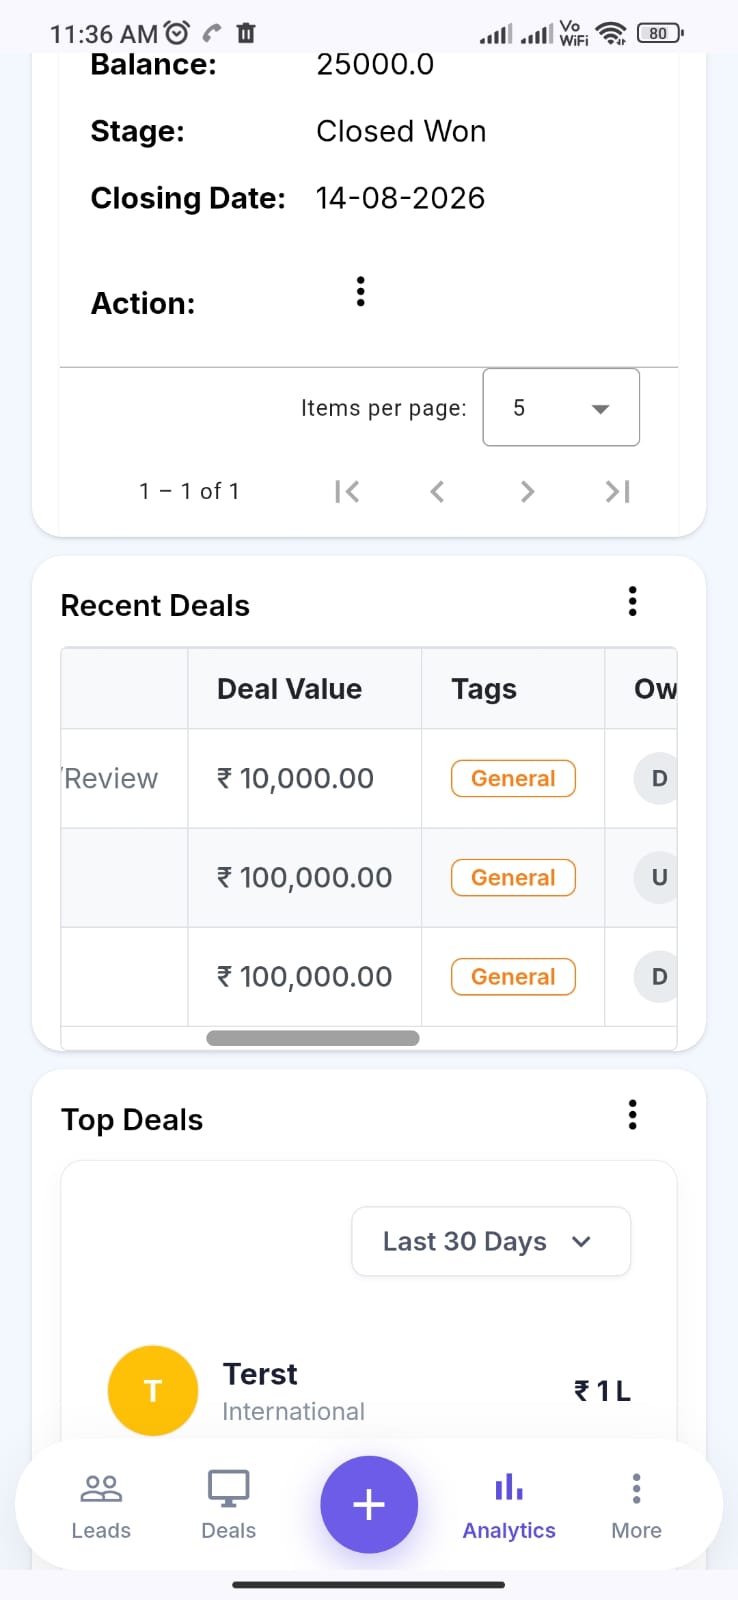Viewport: 738px width, 1600px height.
Task: Jump to last page of results
Action: point(618,491)
